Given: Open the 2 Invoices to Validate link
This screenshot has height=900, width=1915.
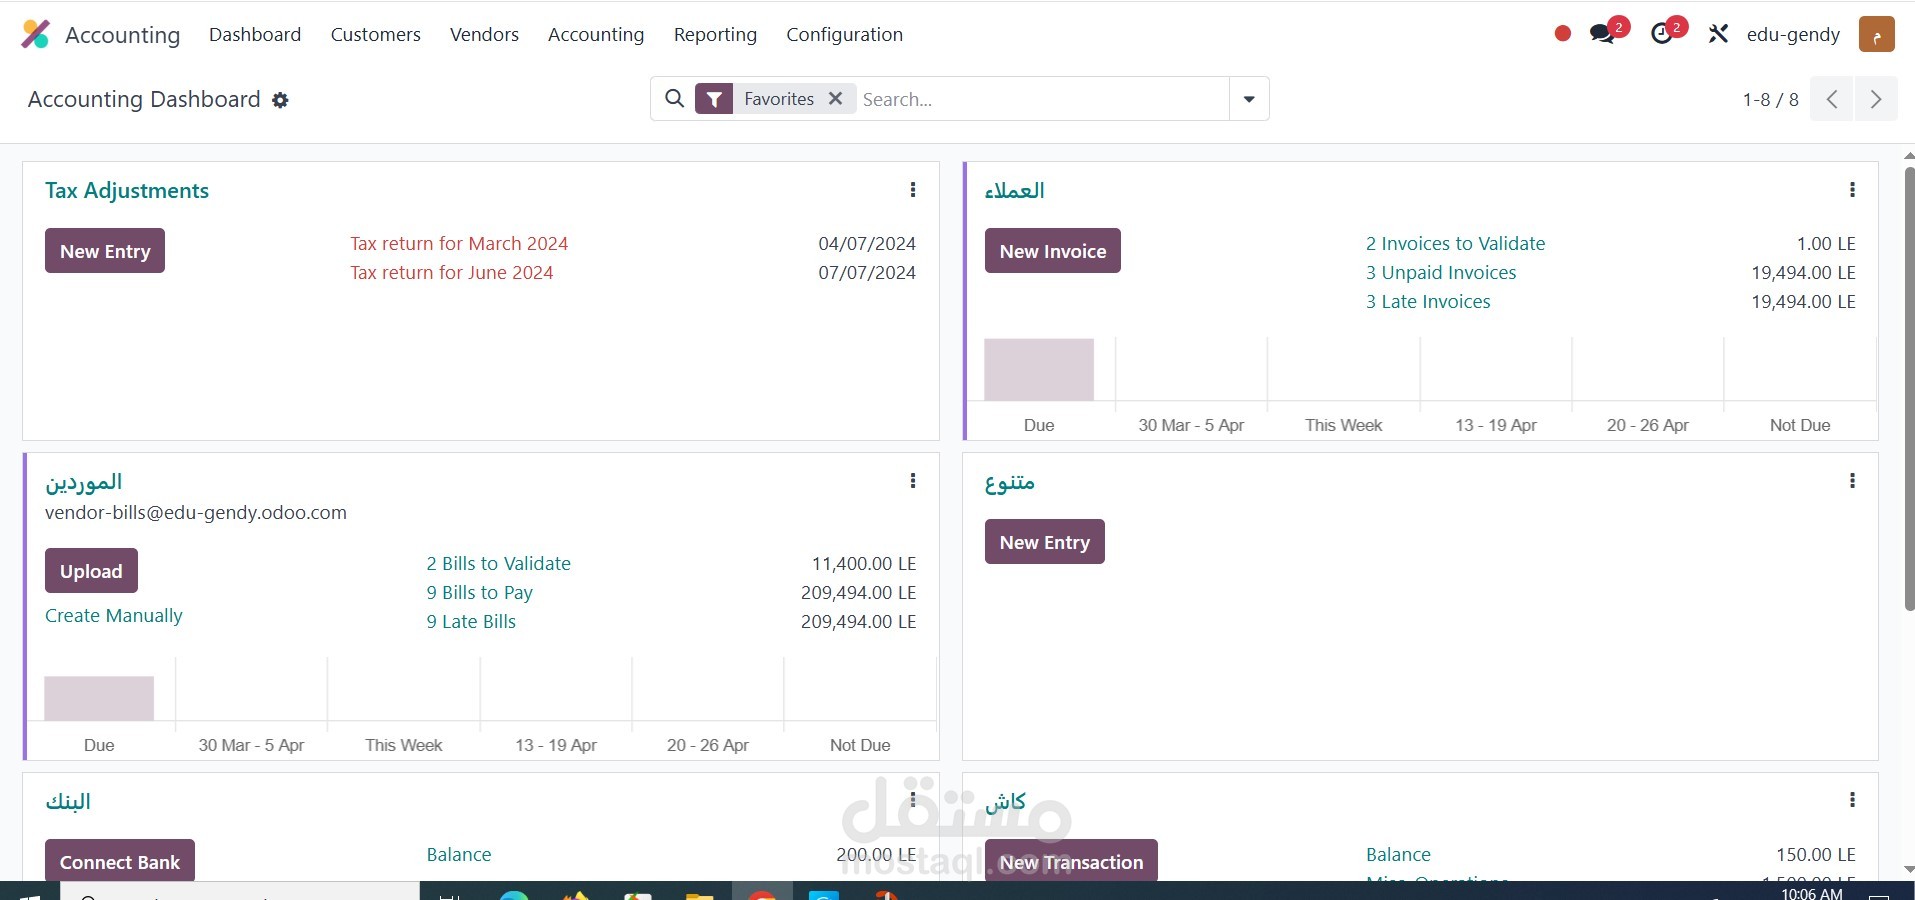Looking at the screenshot, I should pos(1455,243).
